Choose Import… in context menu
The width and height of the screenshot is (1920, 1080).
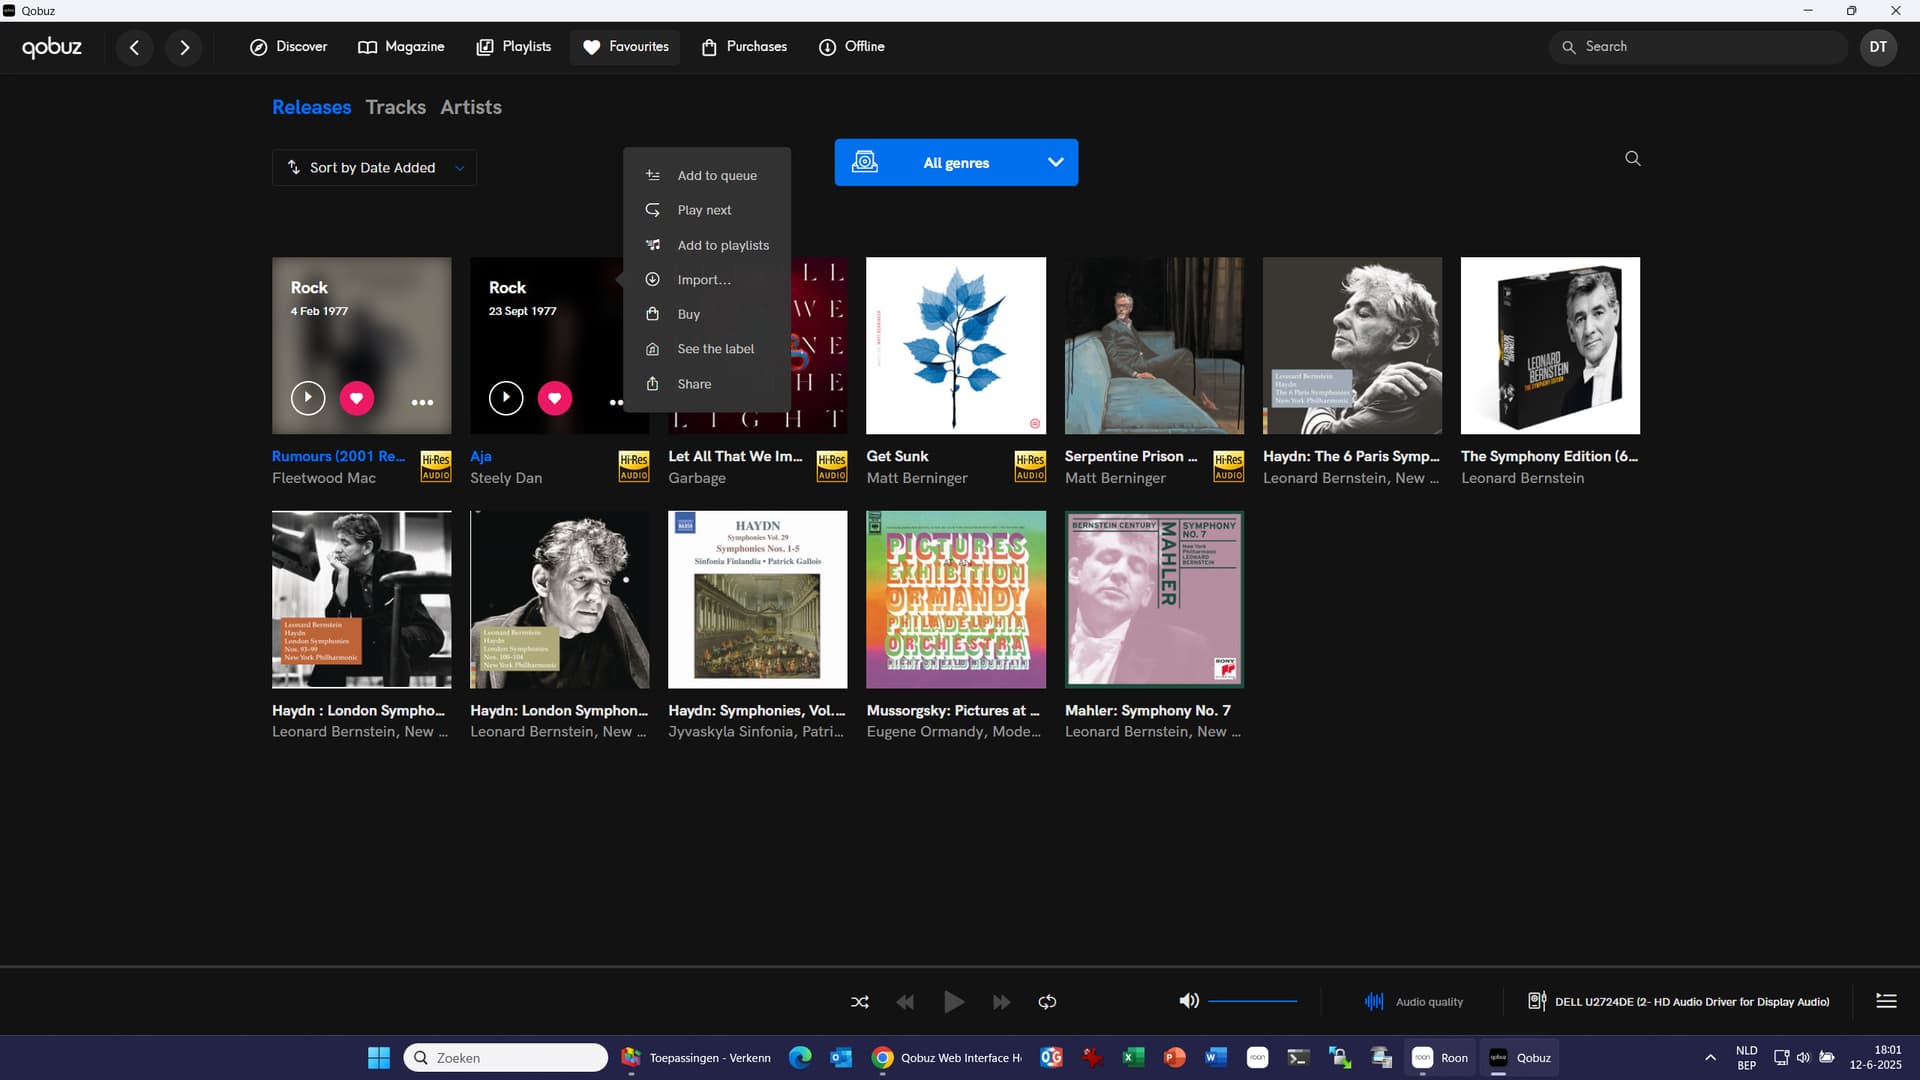[707, 280]
